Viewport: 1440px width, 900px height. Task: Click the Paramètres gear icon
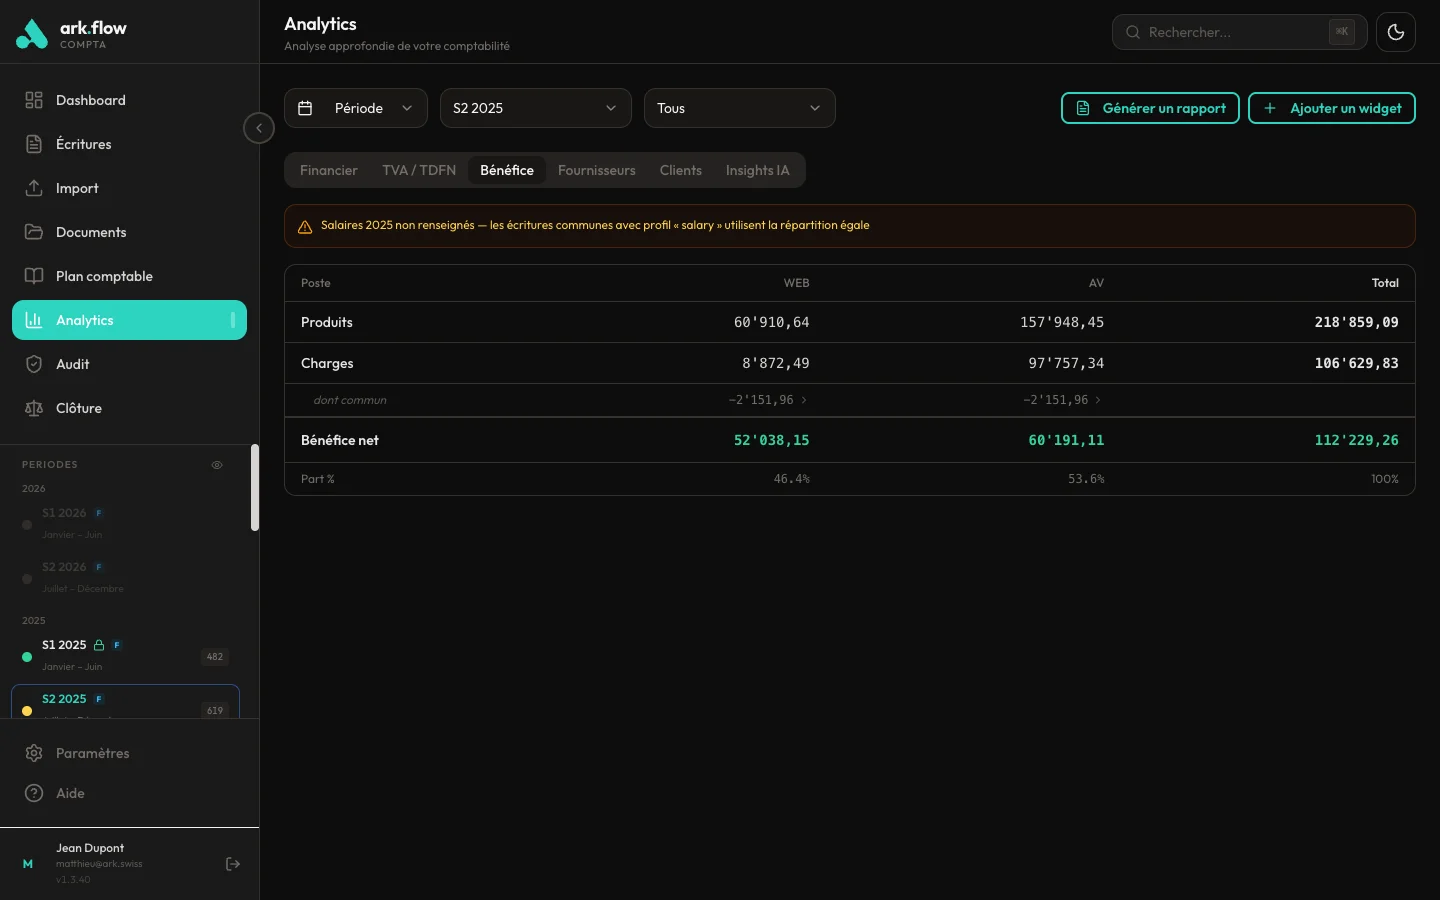click(x=33, y=753)
